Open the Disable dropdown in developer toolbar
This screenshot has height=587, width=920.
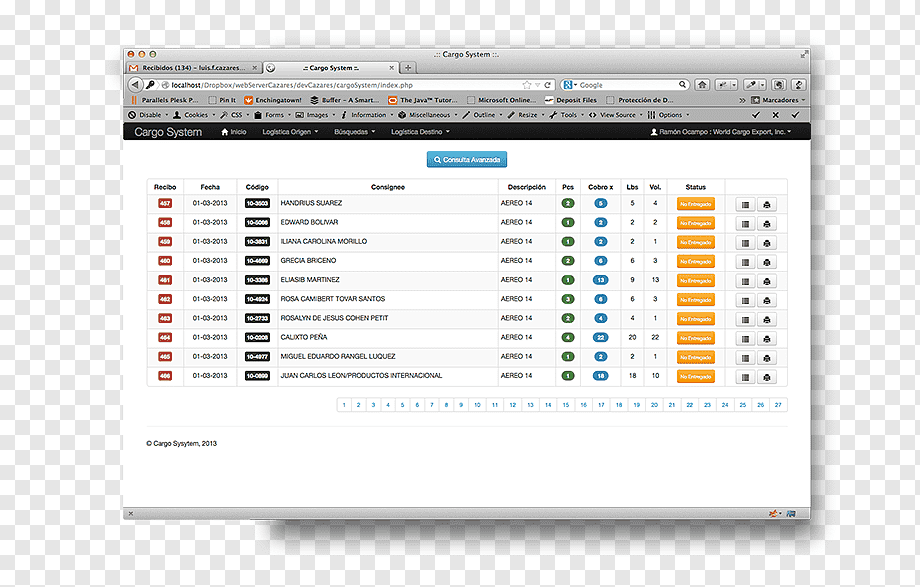point(148,115)
